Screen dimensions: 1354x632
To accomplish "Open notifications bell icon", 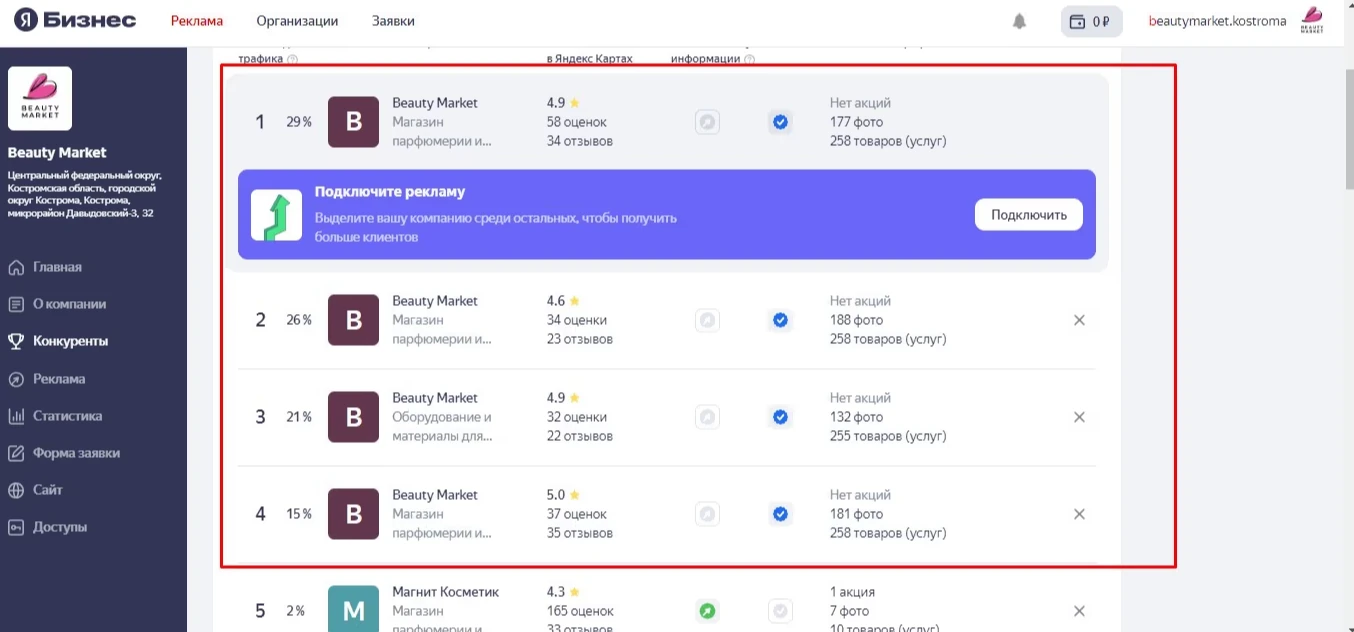I will click(1019, 21).
